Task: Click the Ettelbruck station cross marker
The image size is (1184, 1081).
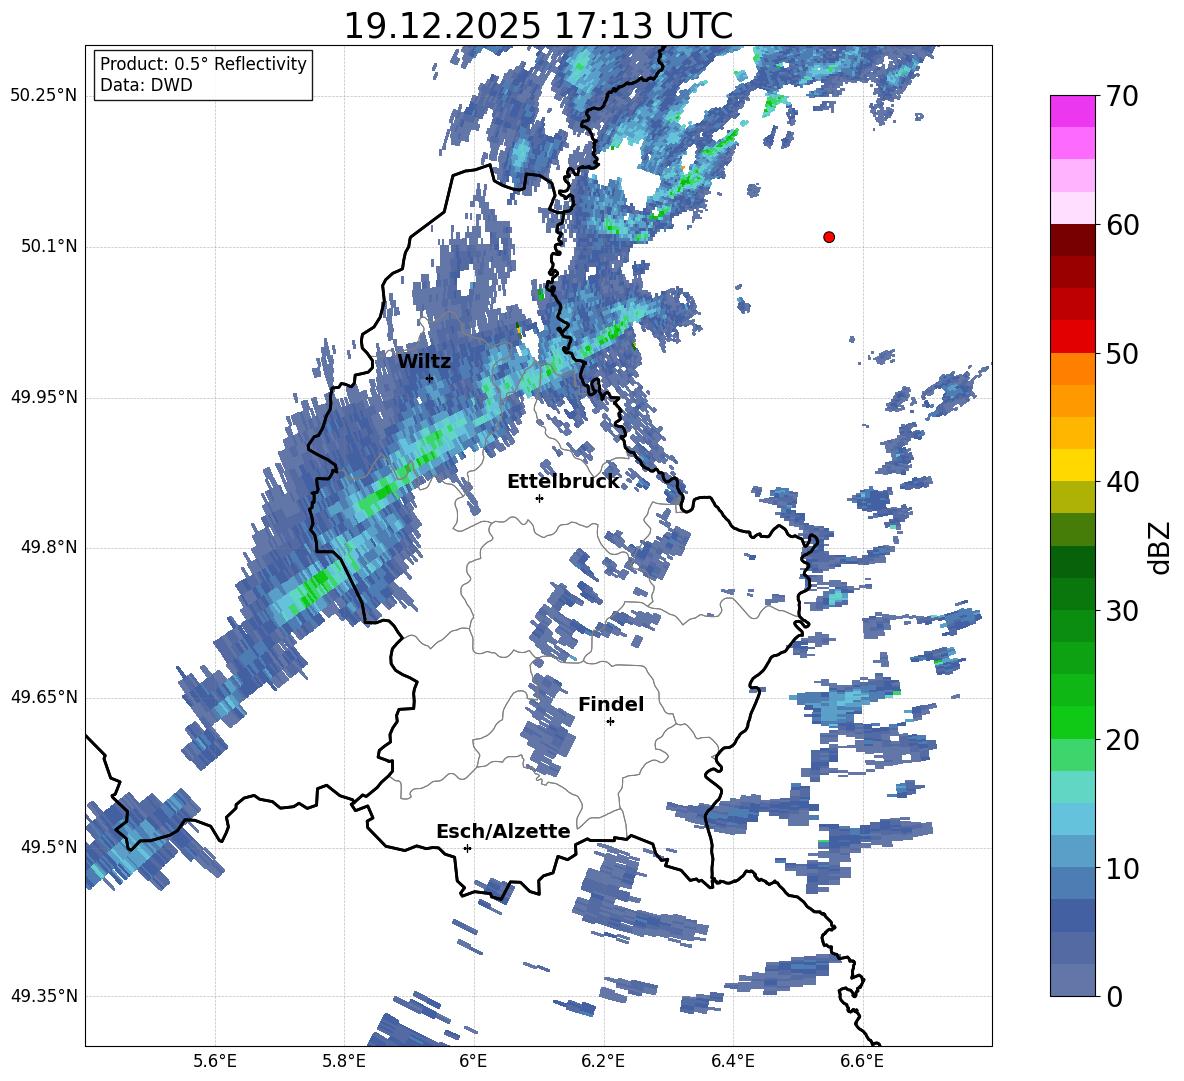Action: coord(539,498)
